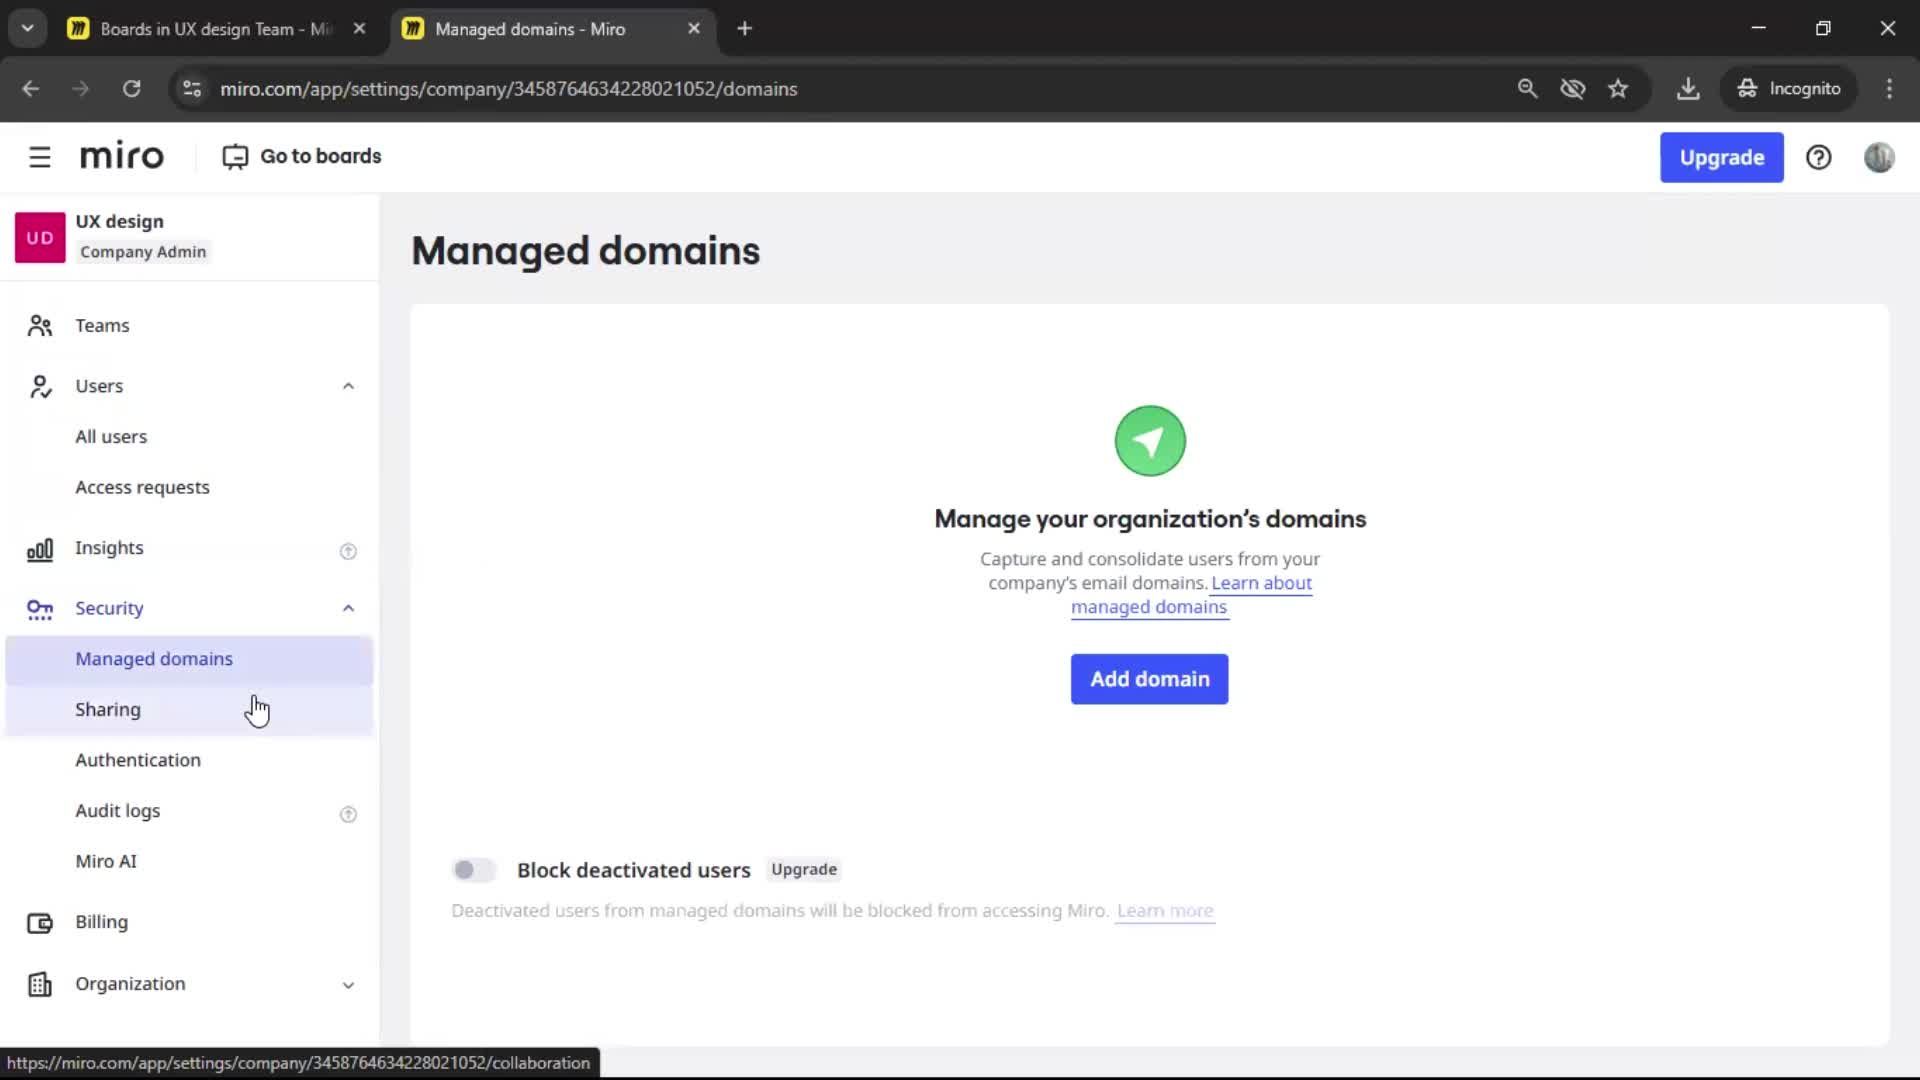Click Learn more link under Block deactivated users
This screenshot has width=1920, height=1080.
(1164, 911)
